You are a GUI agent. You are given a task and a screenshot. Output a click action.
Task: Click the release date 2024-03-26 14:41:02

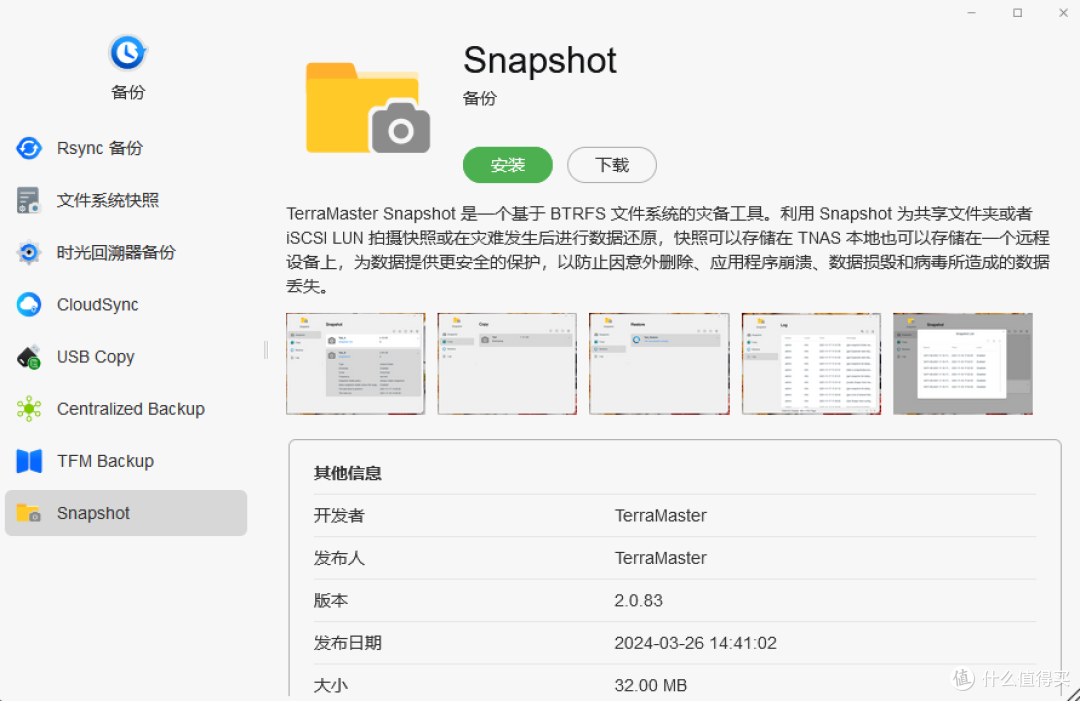point(696,643)
